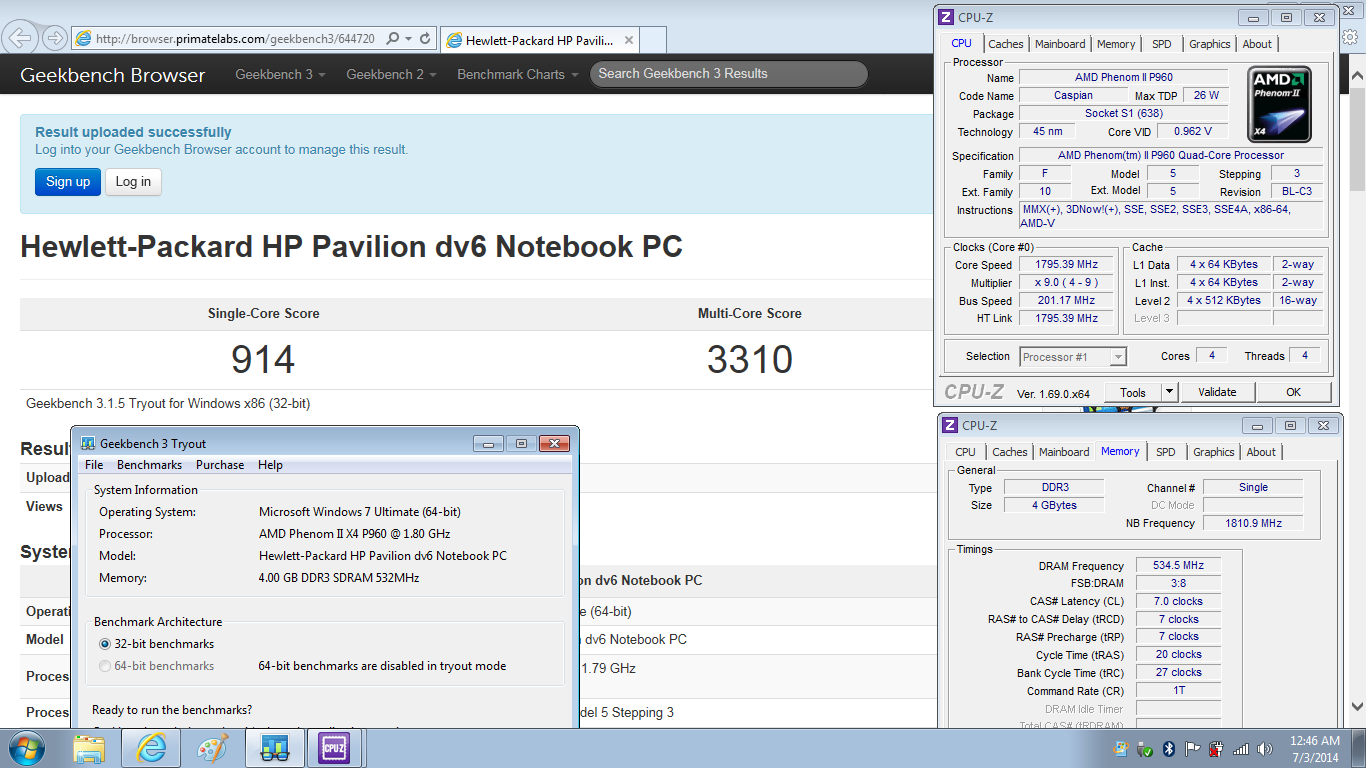Switch to Mainboard tab in lower CPU-Z window

click(x=1064, y=452)
